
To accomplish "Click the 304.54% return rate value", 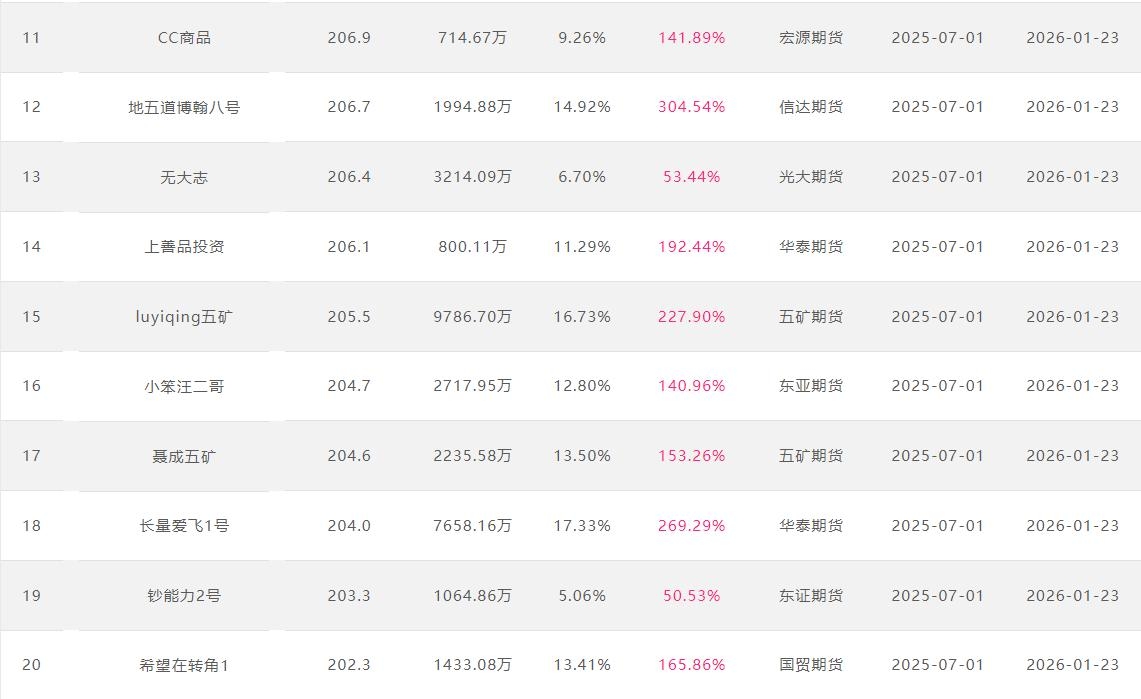I will tap(691, 107).
